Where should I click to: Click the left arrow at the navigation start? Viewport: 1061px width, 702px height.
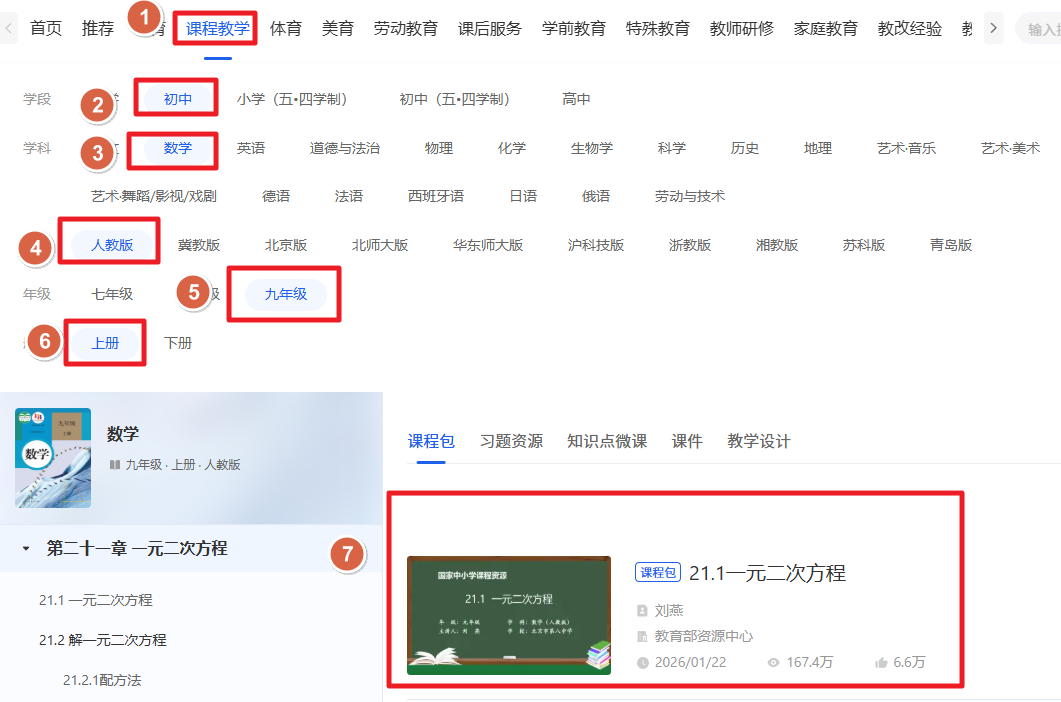tap(8, 28)
